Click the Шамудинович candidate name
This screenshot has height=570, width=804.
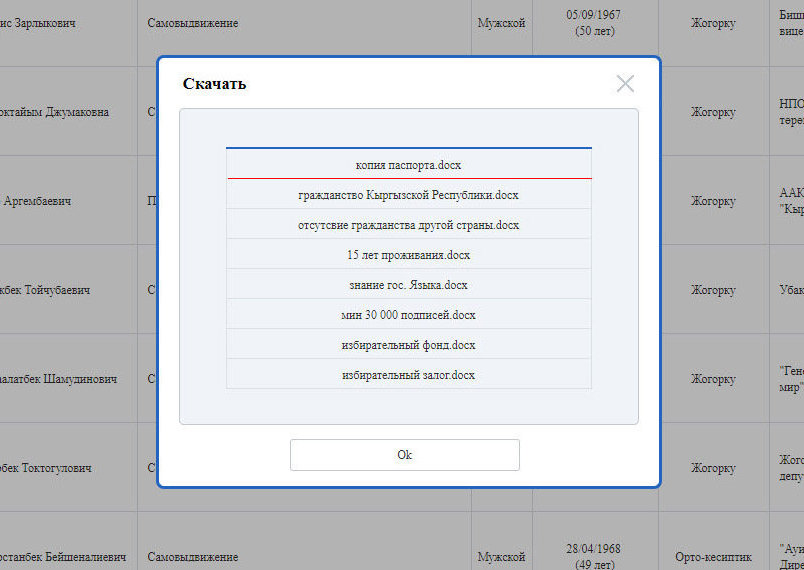coord(58,379)
